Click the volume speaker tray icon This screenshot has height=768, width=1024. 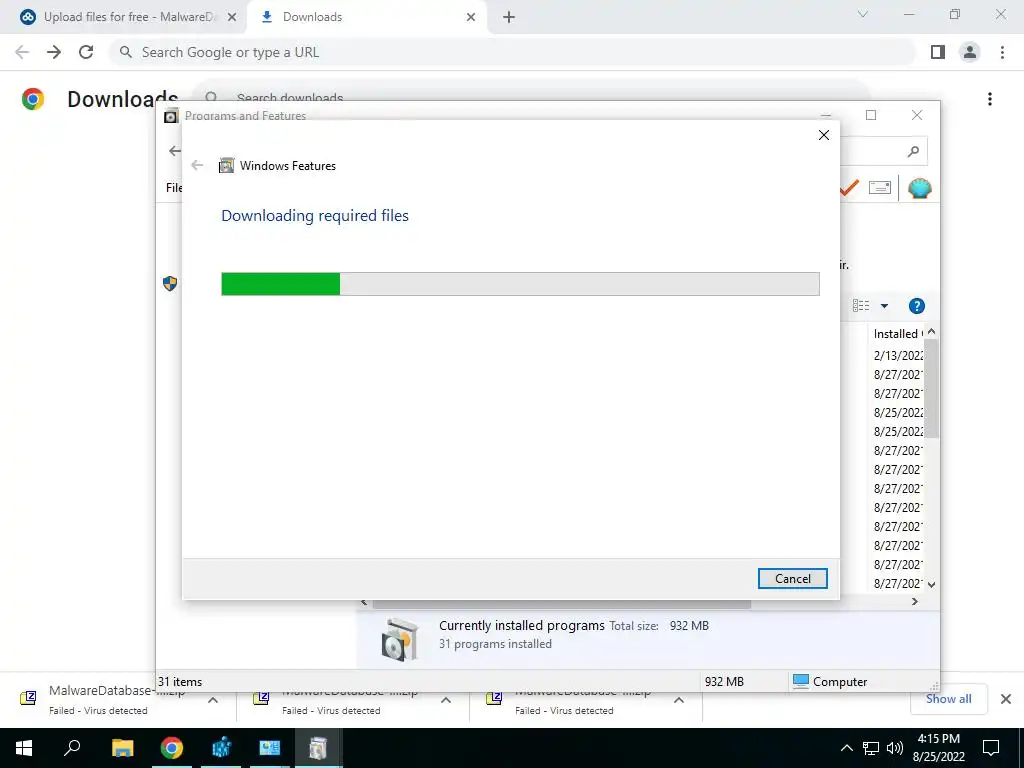tap(895, 748)
